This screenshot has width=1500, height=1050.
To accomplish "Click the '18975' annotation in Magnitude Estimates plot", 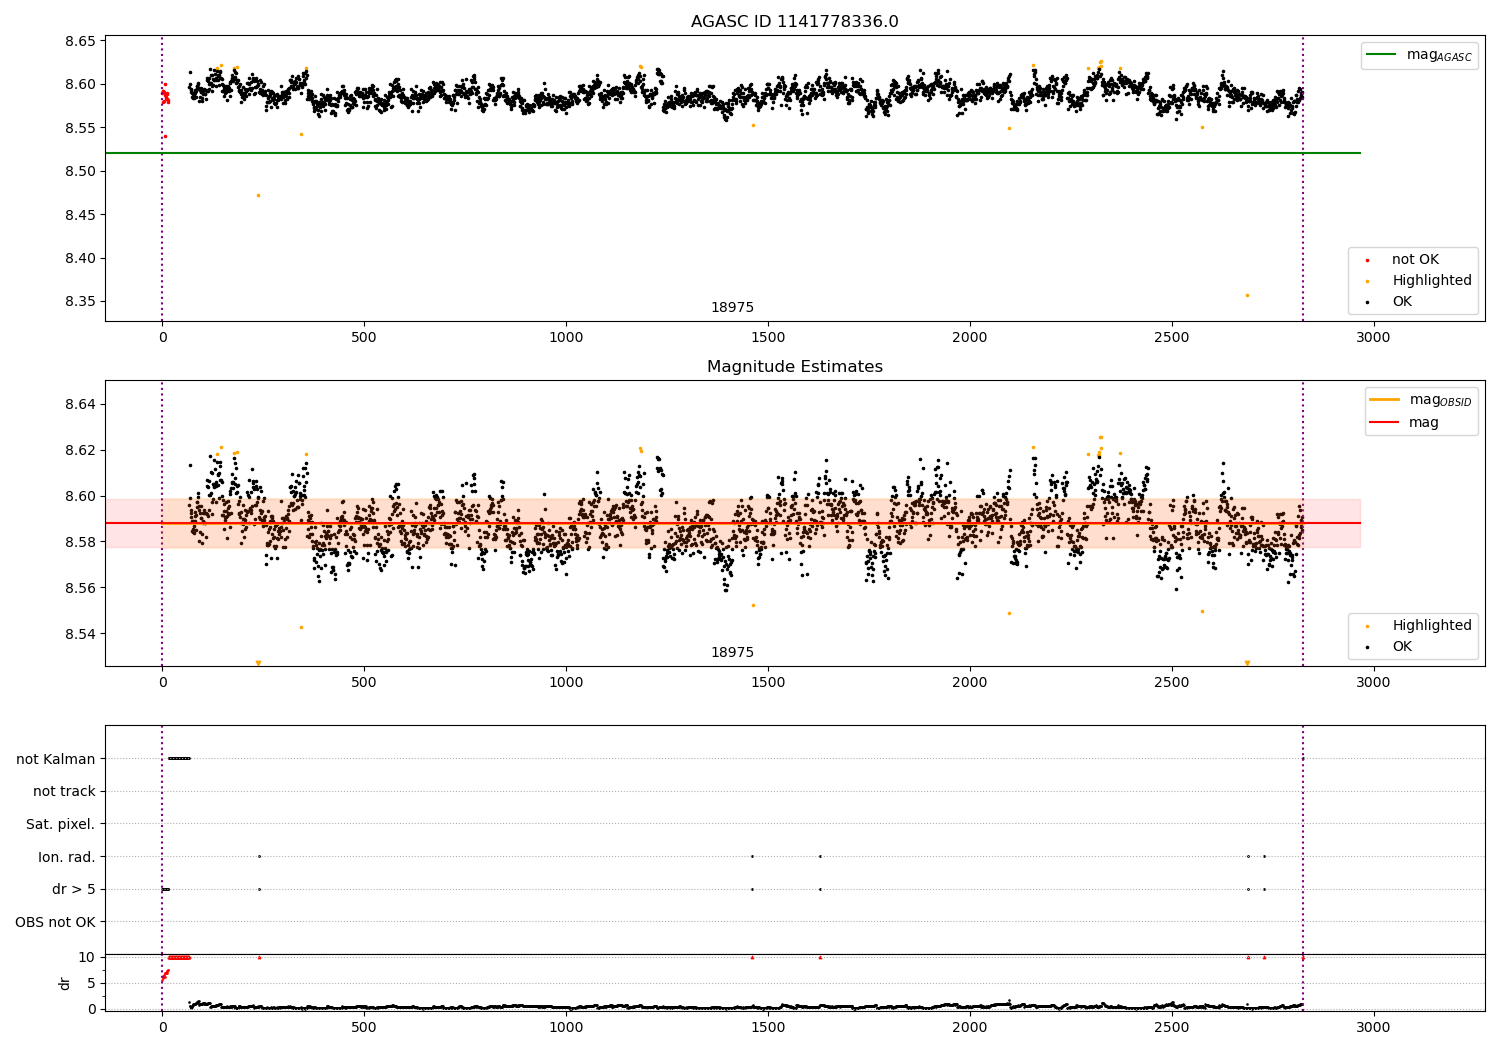I will tap(732, 653).
